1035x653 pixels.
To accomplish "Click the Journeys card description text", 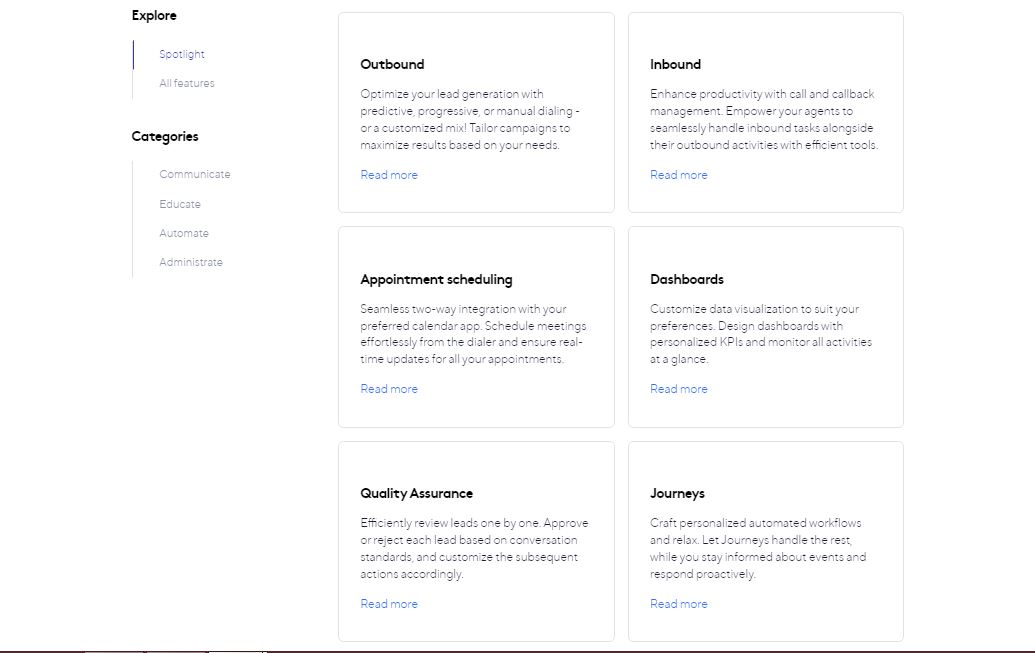I will [757, 549].
